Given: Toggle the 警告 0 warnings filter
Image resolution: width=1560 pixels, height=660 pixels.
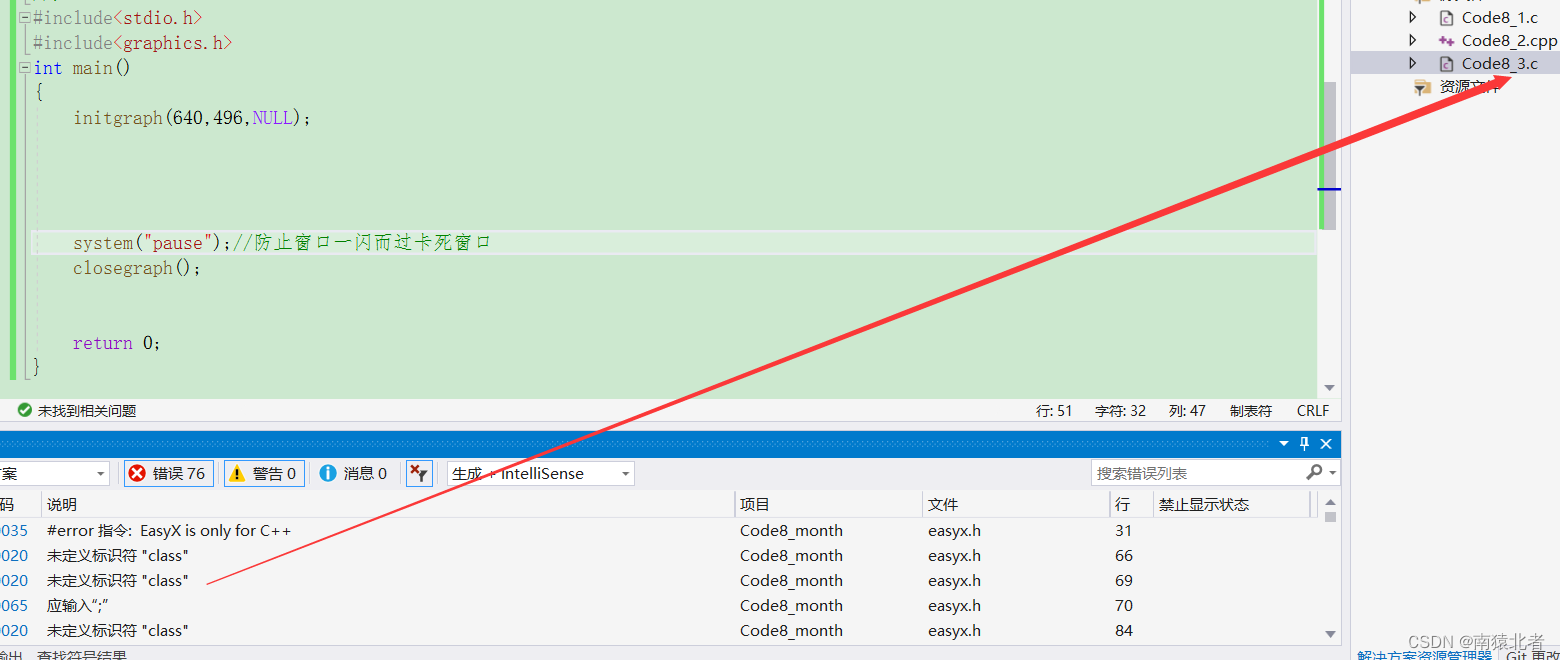Looking at the screenshot, I should (x=264, y=473).
